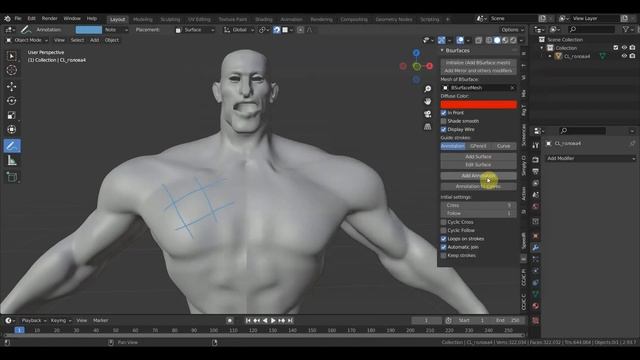This screenshot has width=640, height=360.
Task: Click the Add Surface button
Action: click(478, 156)
